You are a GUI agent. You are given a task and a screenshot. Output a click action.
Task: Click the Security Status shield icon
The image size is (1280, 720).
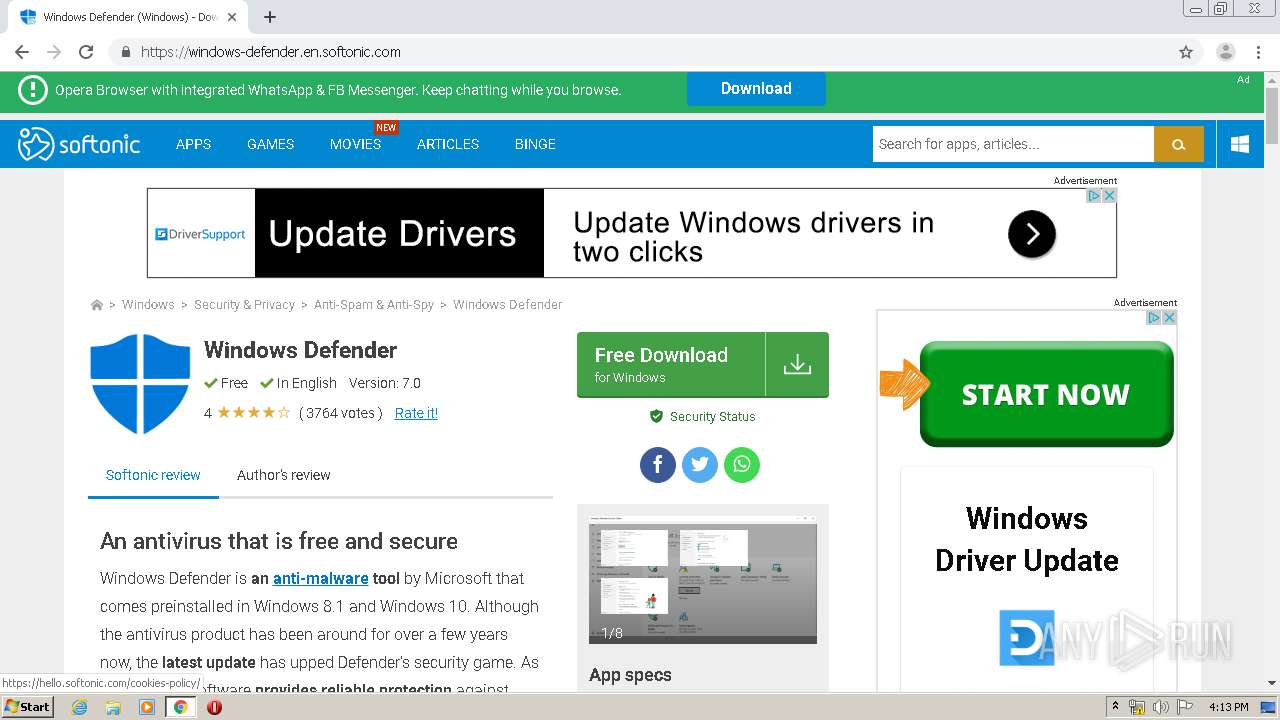pyautogui.click(x=656, y=416)
